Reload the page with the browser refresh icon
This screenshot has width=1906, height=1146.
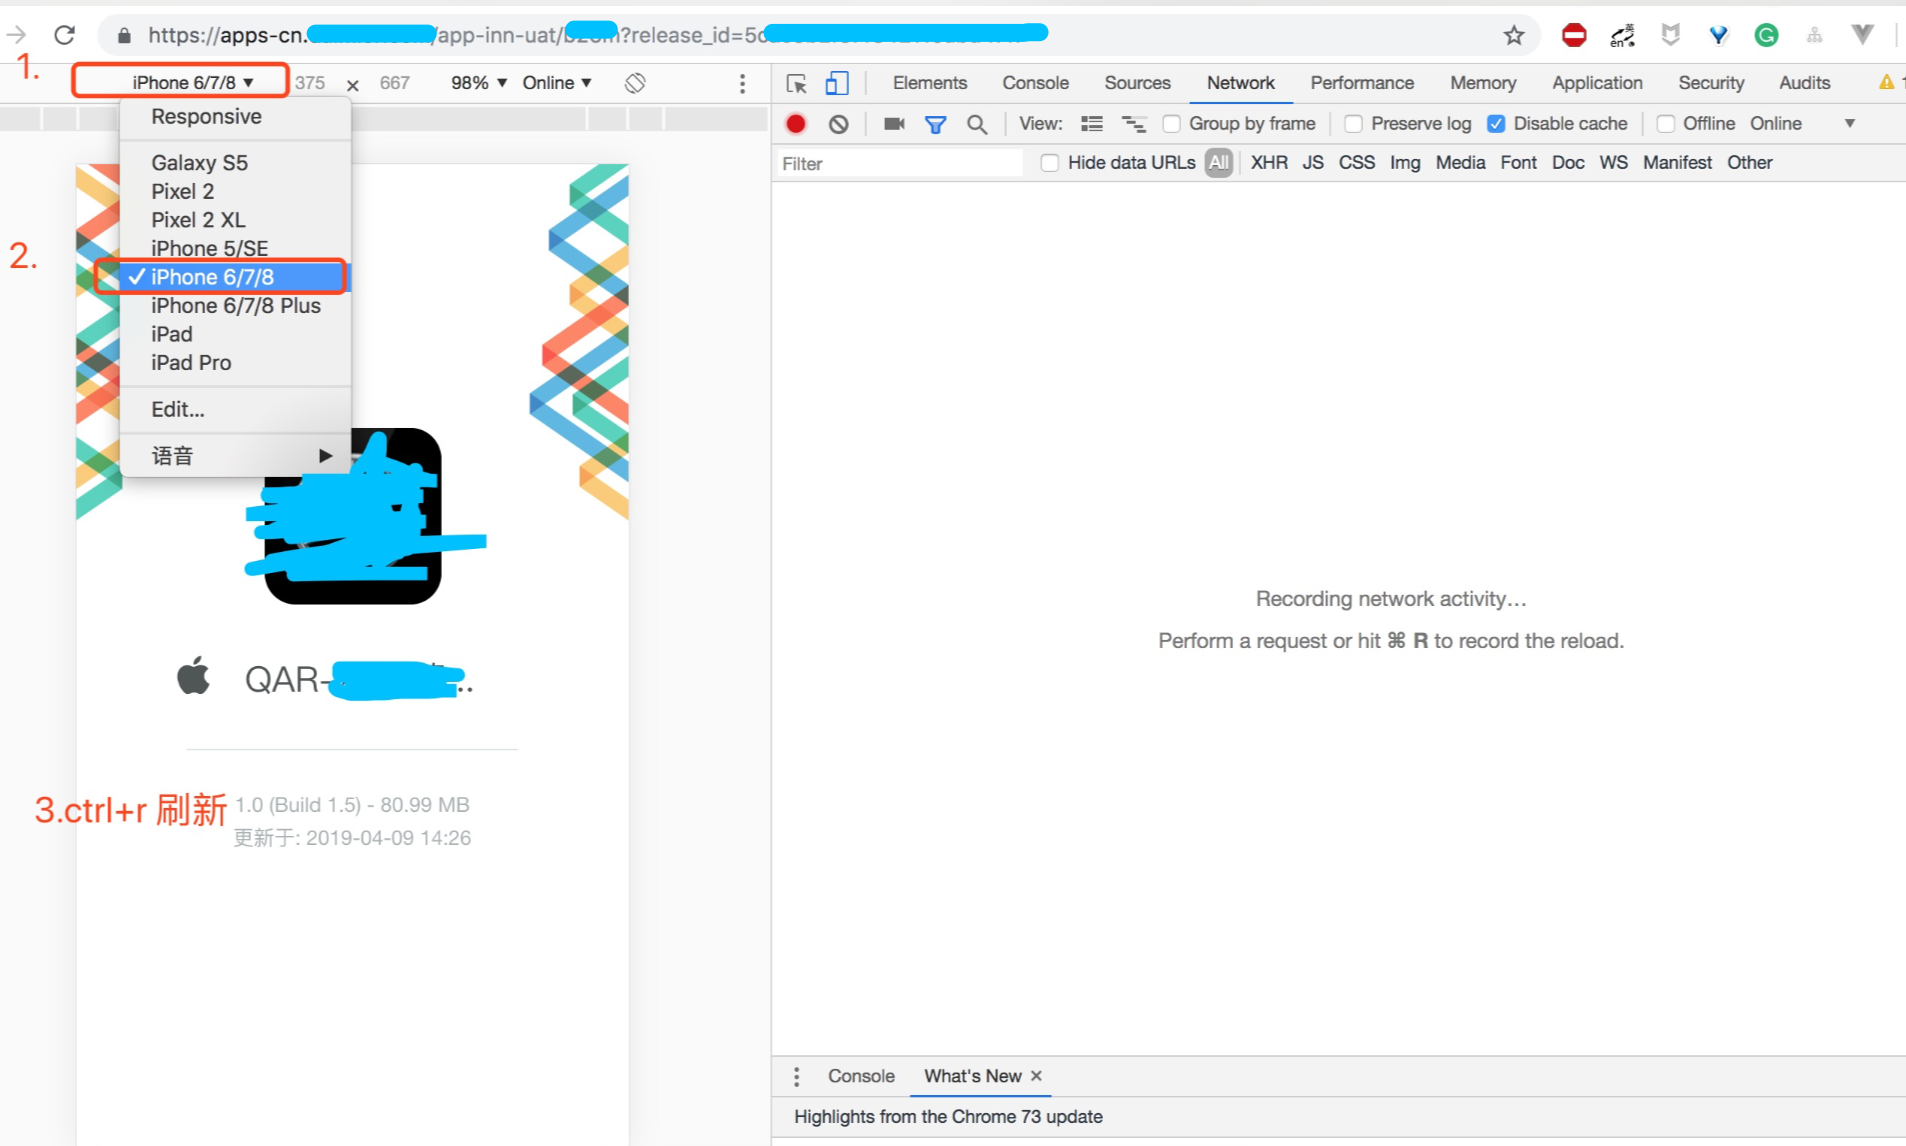pos(65,35)
